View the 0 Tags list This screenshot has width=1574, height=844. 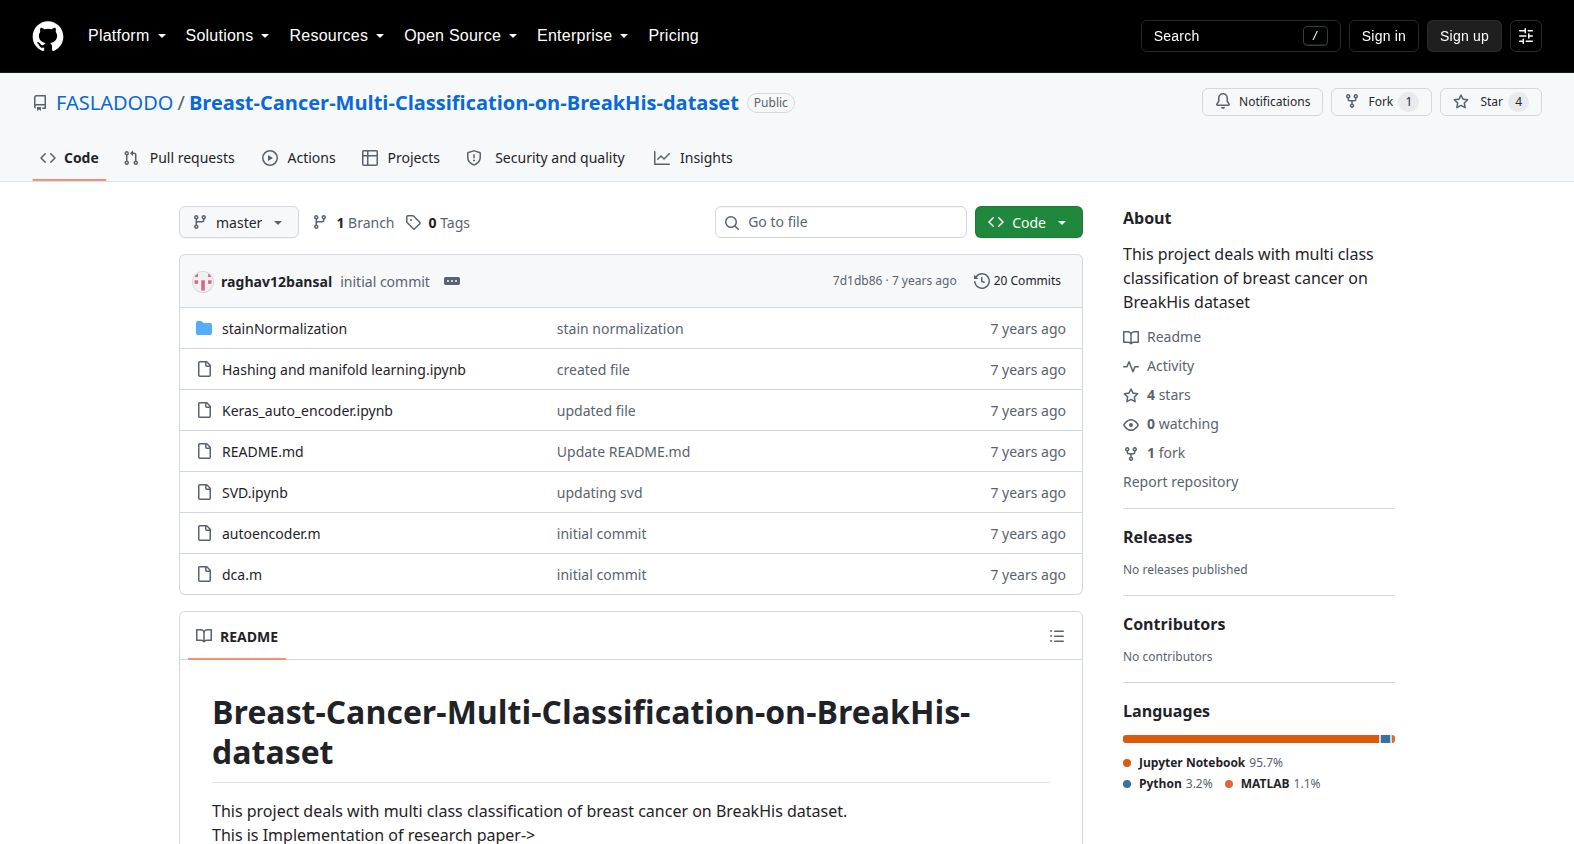tap(438, 223)
